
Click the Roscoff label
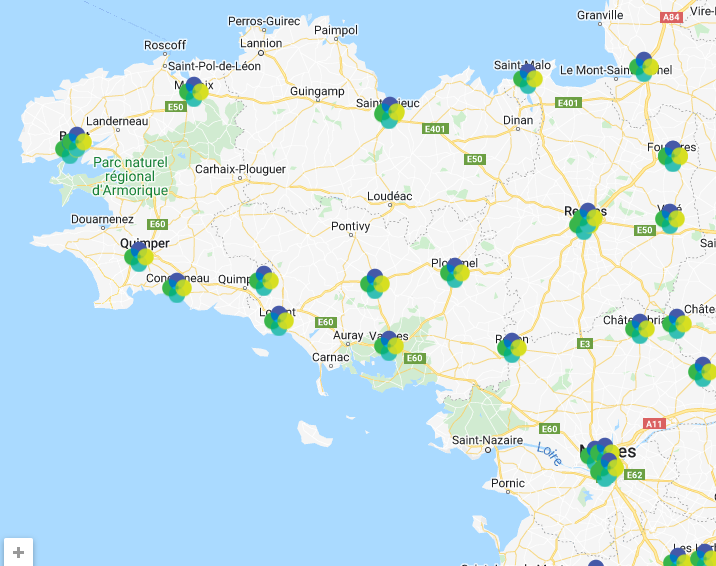[165, 45]
